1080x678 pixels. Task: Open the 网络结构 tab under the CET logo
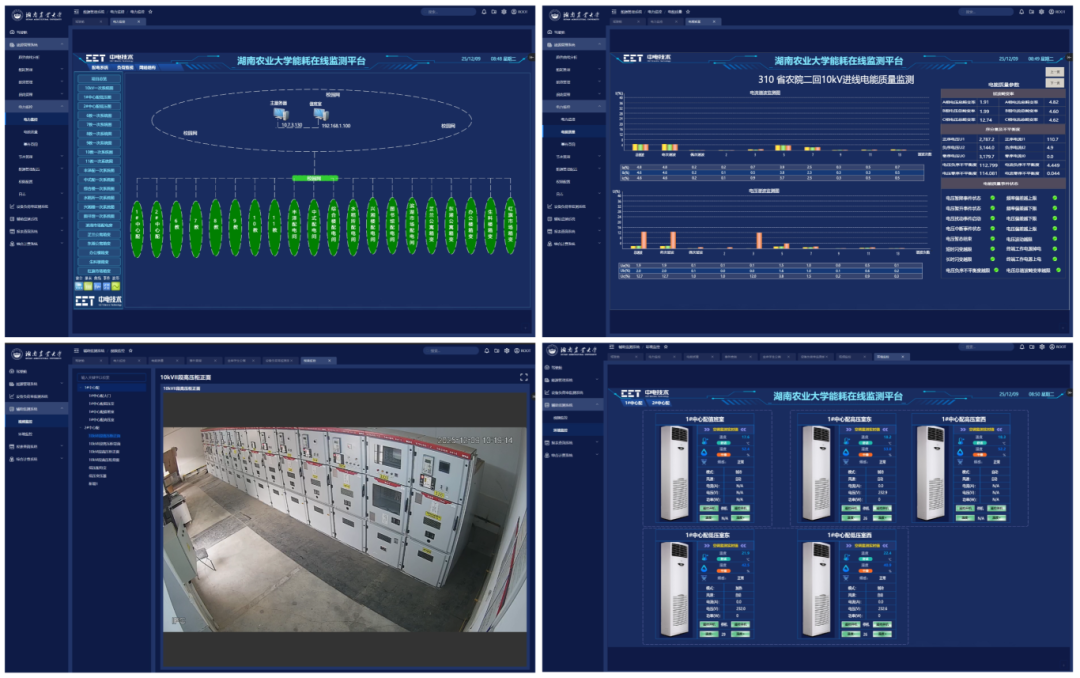click(147, 67)
